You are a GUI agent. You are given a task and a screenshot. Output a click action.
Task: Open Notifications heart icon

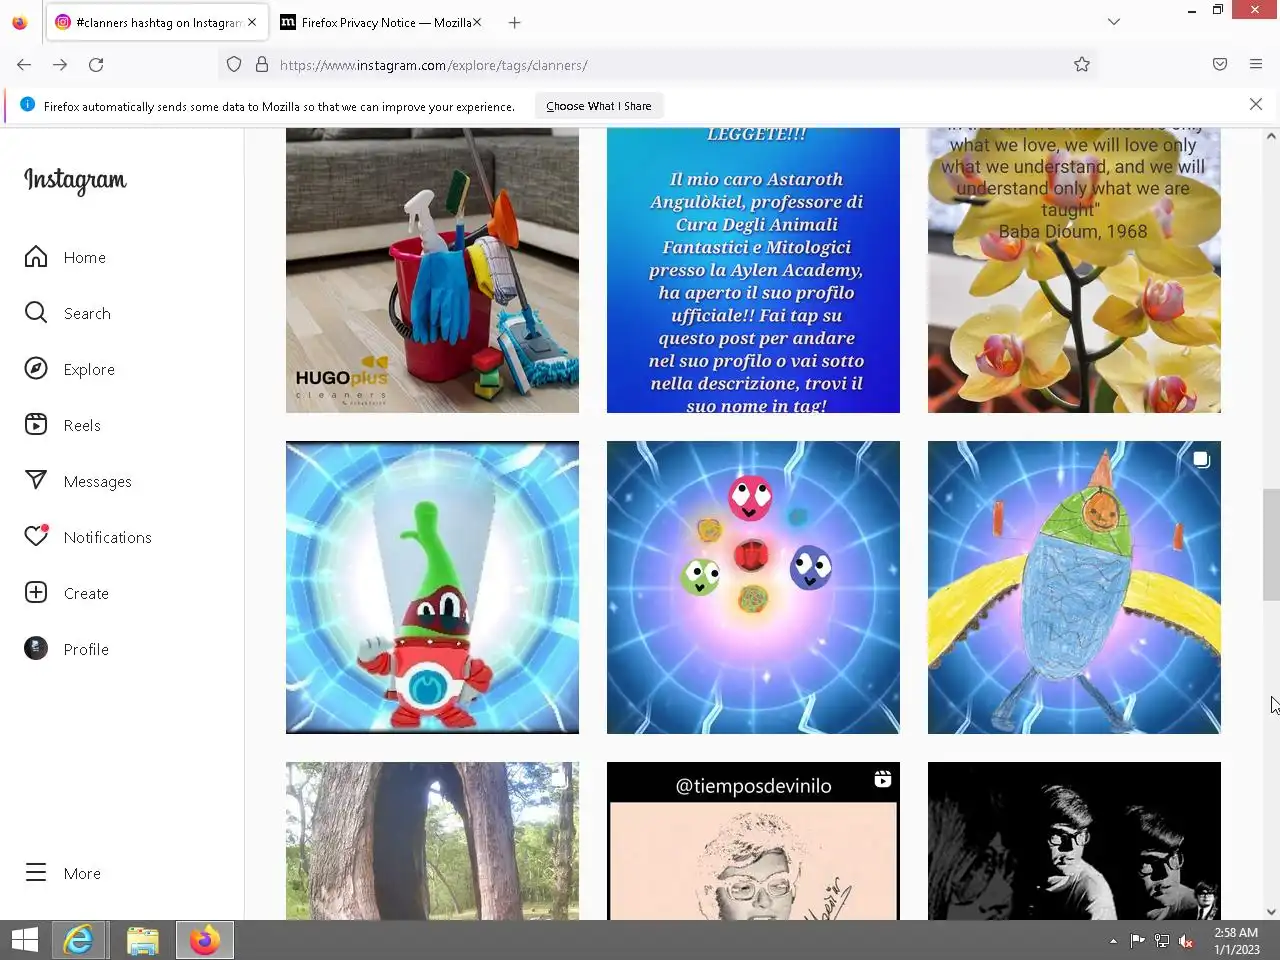click(36, 537)
